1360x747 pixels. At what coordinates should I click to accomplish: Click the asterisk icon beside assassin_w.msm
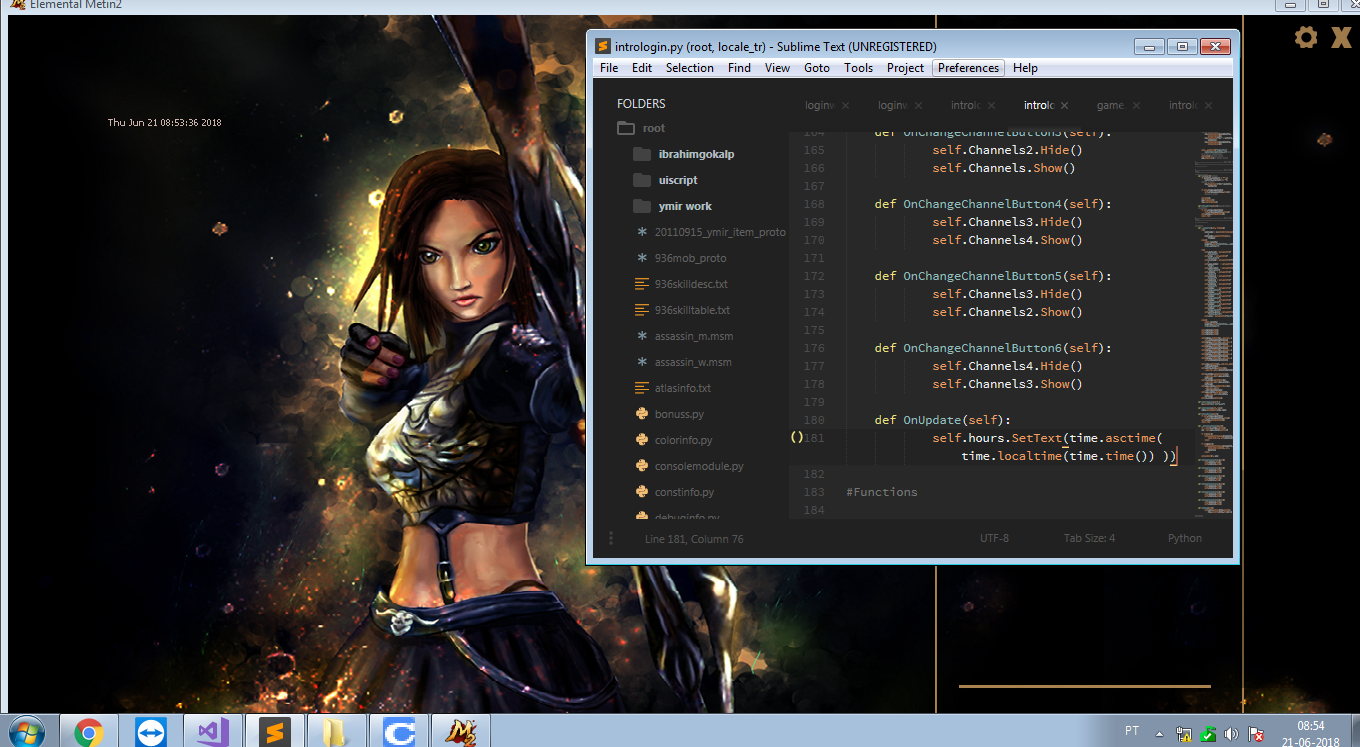pyautogui.click(x=642, y=362)
